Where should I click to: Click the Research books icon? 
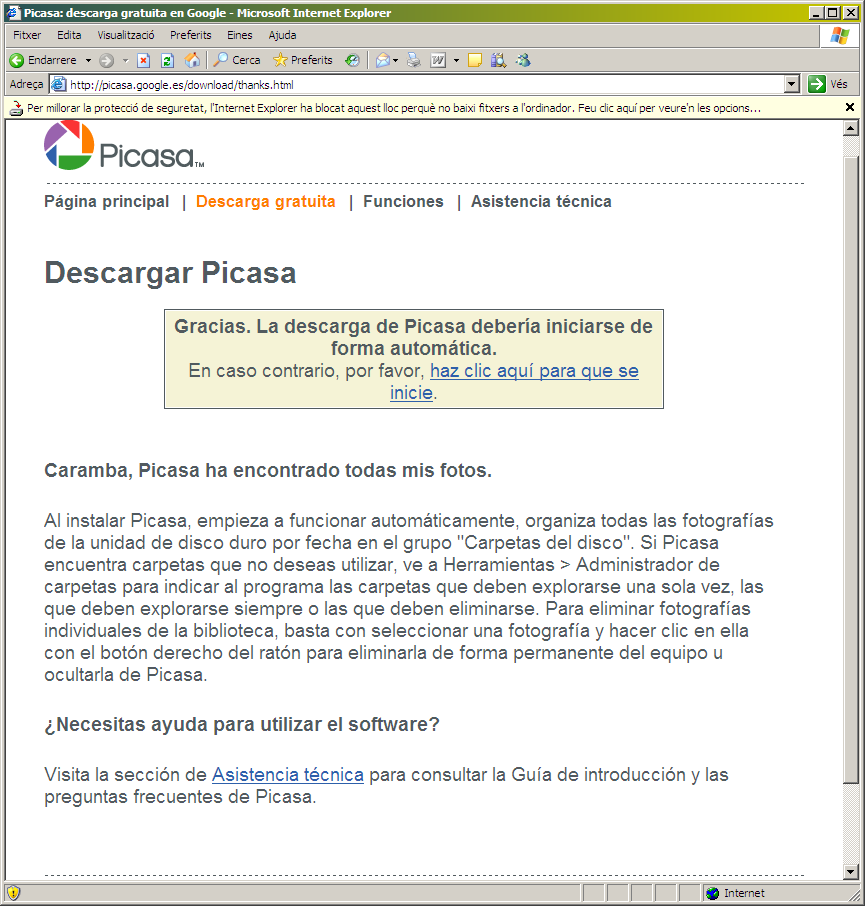click(498, 60)
